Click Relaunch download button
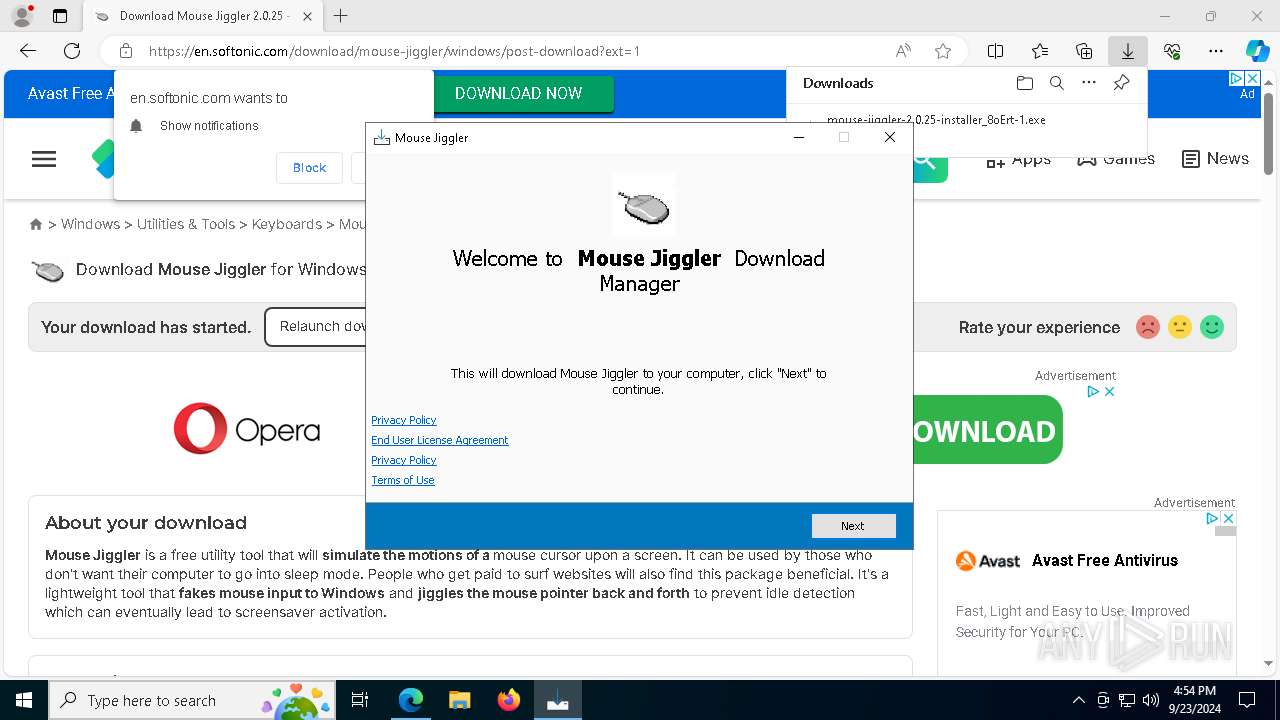This screenshot has height=720, width=1280. 316,327
